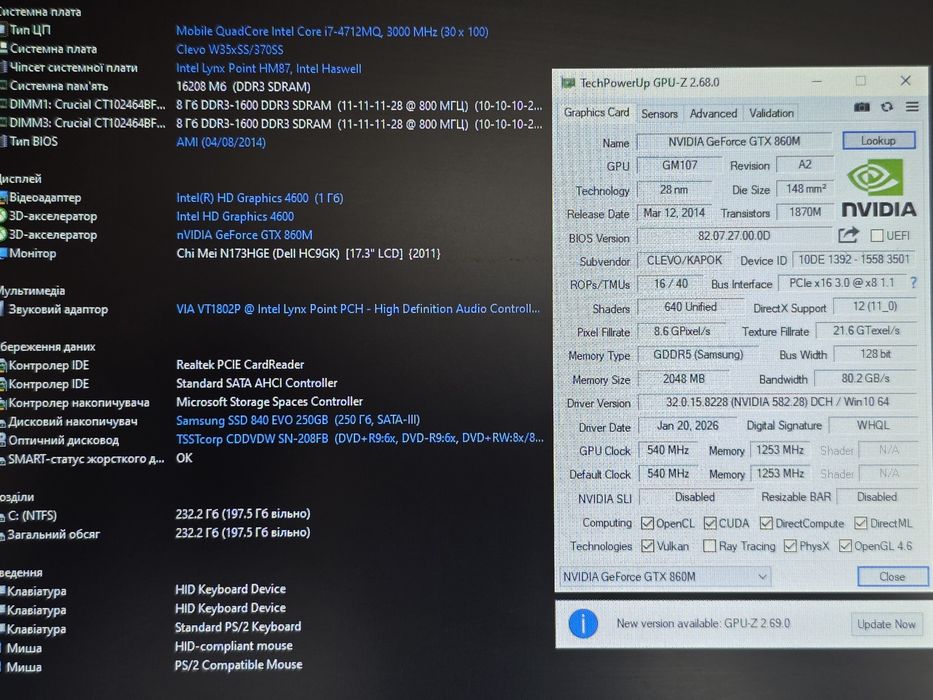Click the Subvendor value CLEVO/KAPOK
This screenshot has width=933, height=700.
[684, 260]
